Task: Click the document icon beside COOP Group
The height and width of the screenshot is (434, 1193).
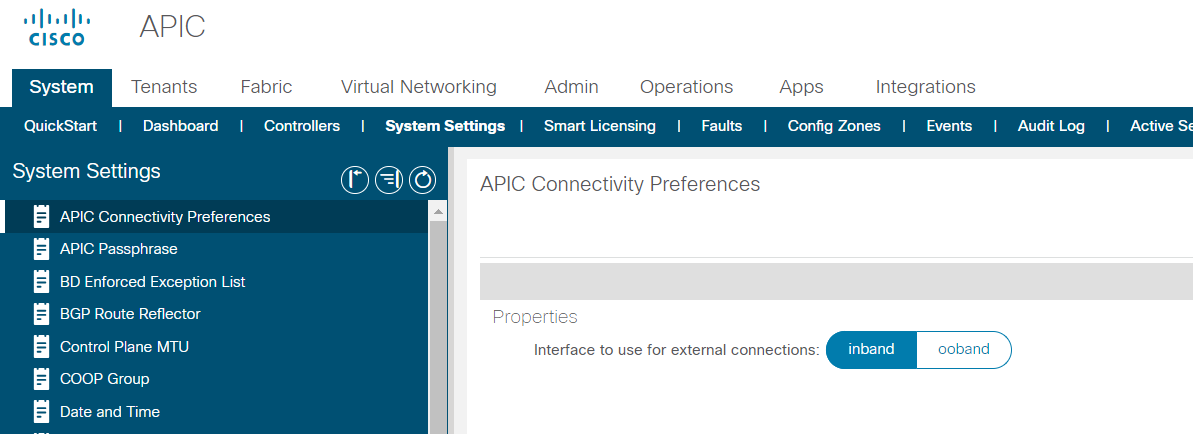Action: pos(42,378)
